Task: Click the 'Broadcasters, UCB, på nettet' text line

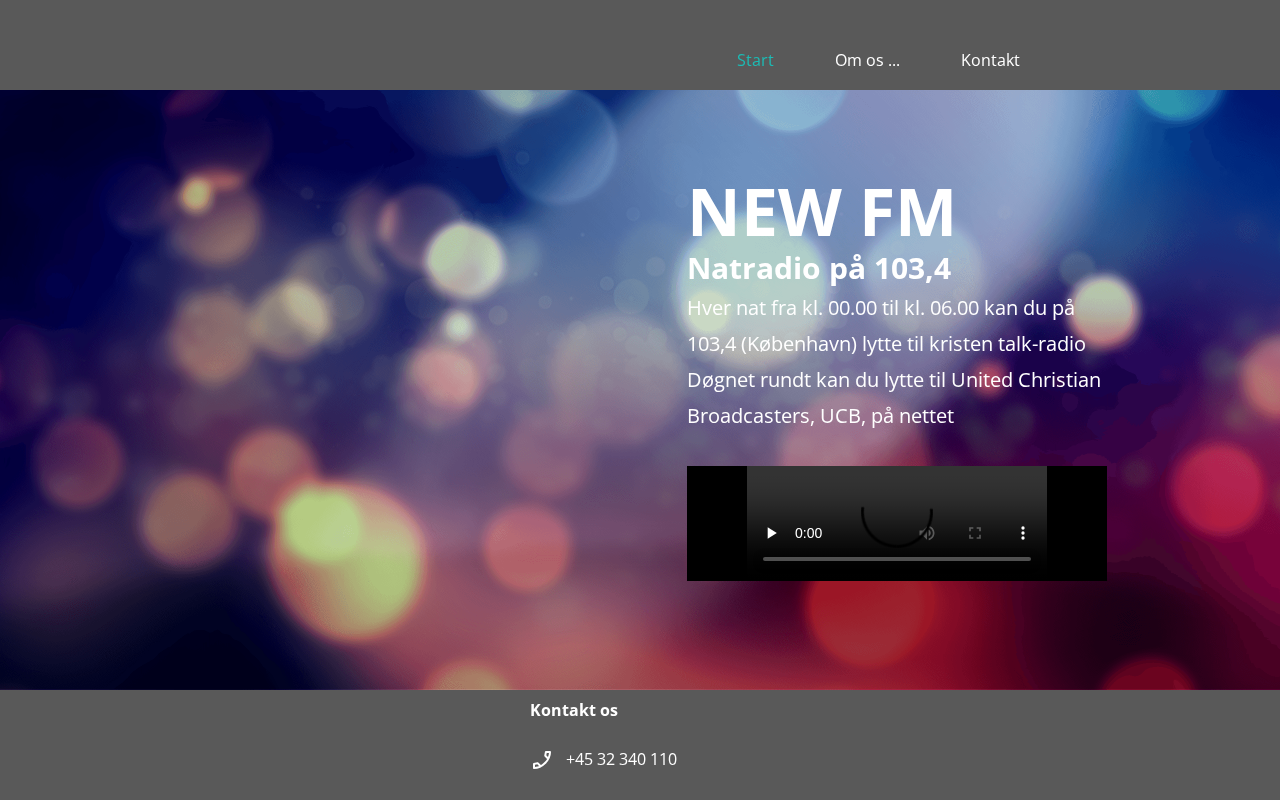Action: click(x=820, y=416)
